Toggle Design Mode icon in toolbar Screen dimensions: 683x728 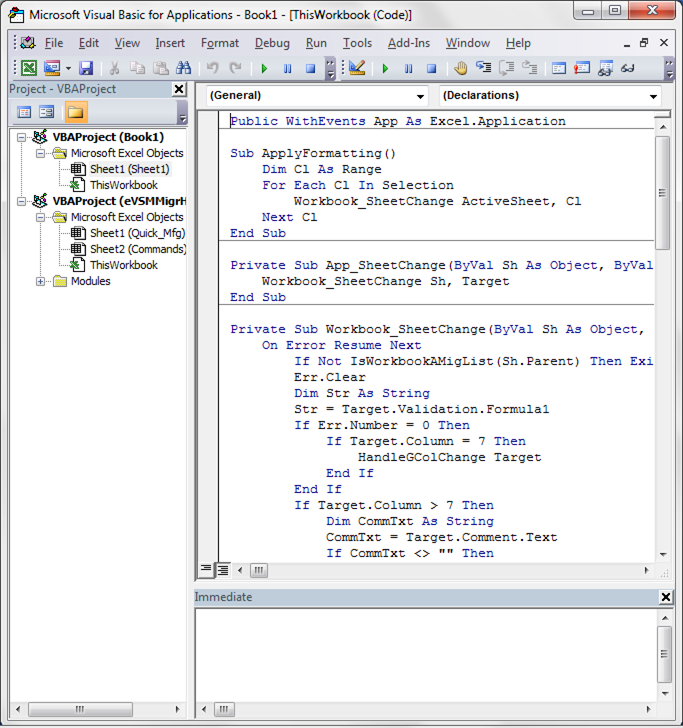click(357, 68)
